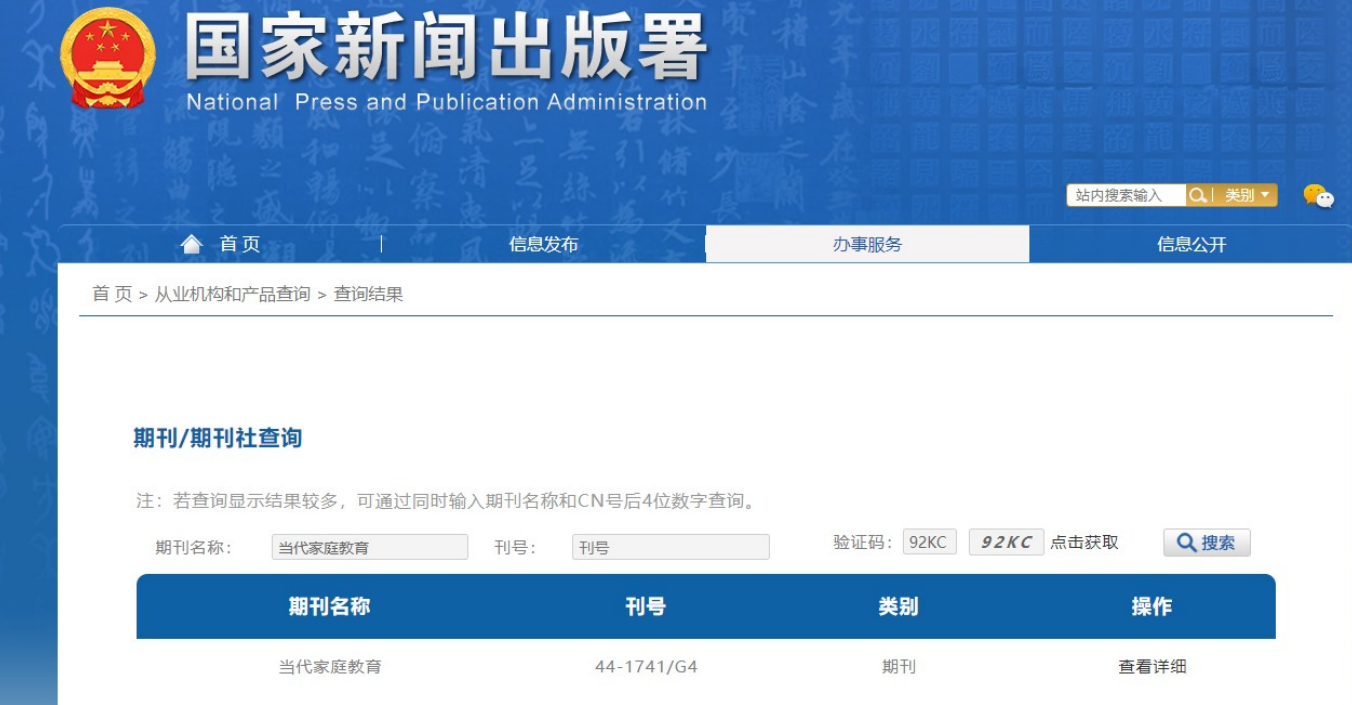Select the 办事服务 navigation tab
This screenshot has width=1352, height=705.
[x=867, y=245]
